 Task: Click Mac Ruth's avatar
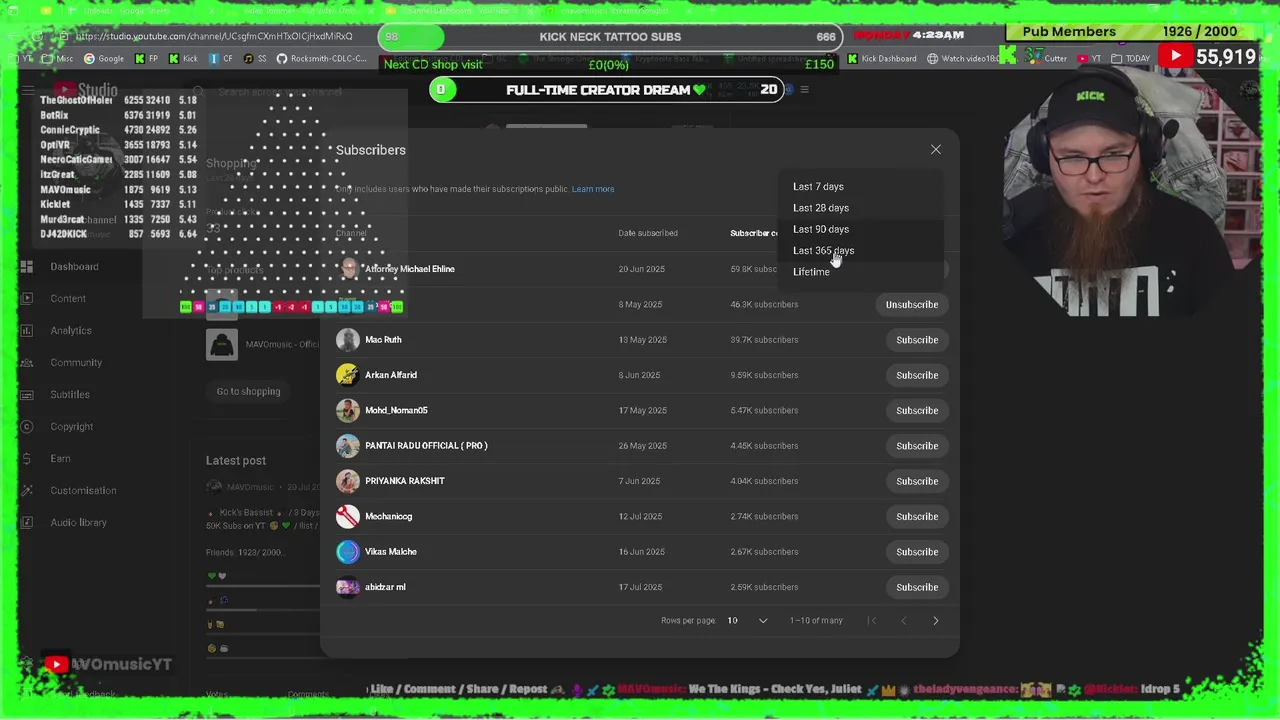pyautogui.click(x=348, y=340)
